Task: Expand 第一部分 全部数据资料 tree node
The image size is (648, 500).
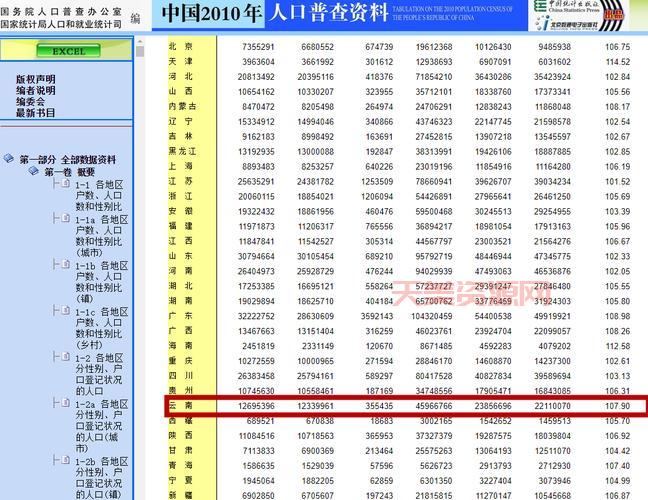Action: pos(68,160)
